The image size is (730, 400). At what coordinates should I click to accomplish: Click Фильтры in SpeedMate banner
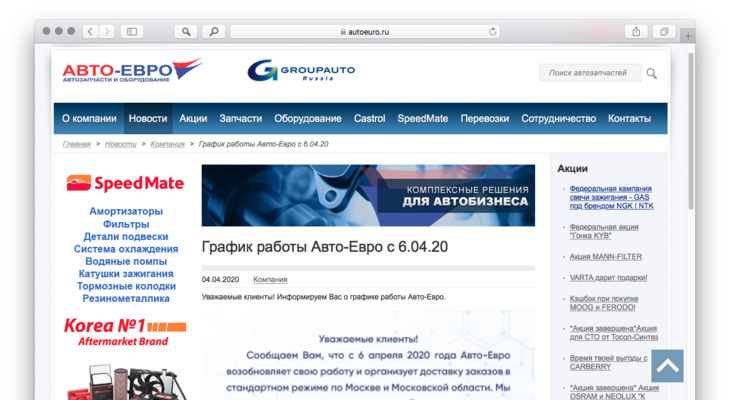[x=126, y=224]
